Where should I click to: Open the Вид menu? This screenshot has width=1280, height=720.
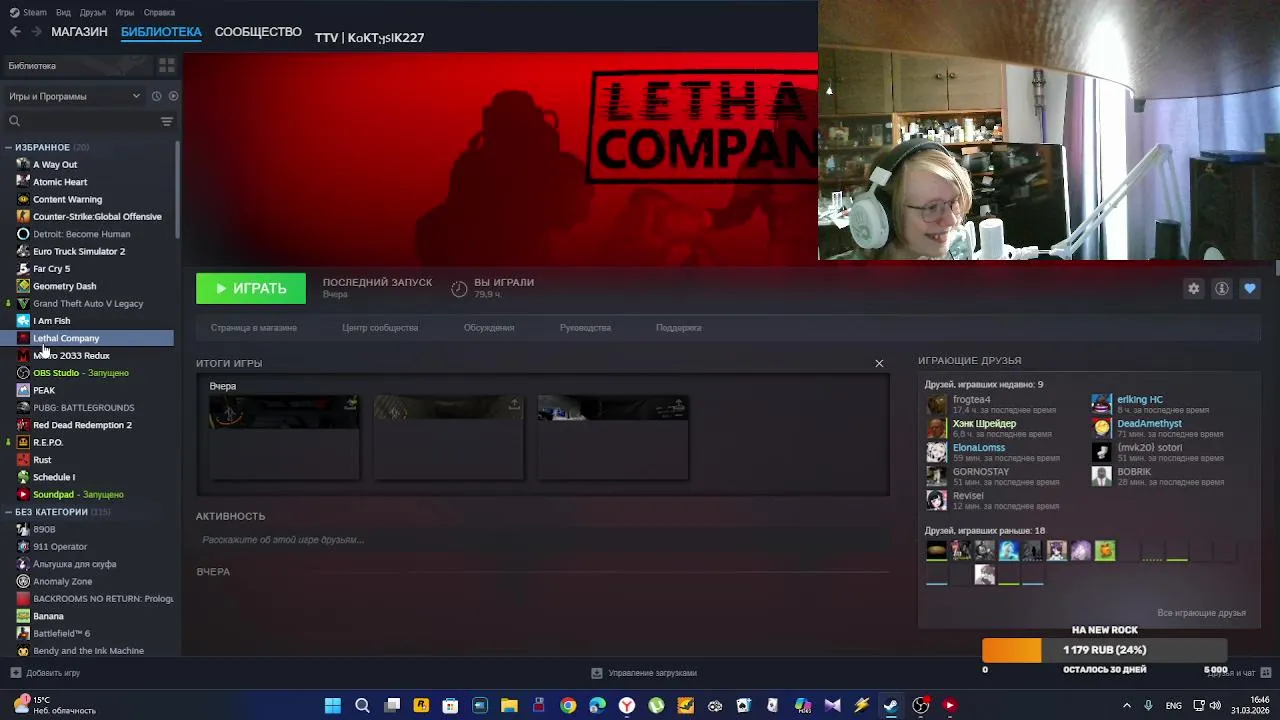pos(63,13)
